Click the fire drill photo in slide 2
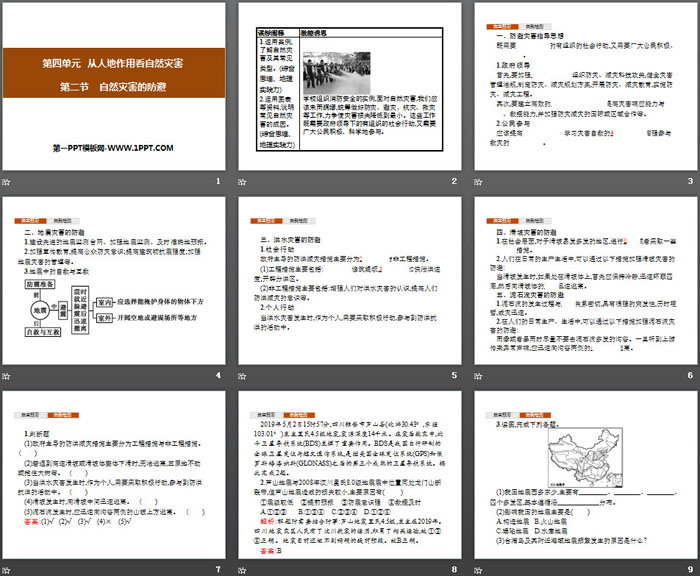700x576 pixels. 337,73
